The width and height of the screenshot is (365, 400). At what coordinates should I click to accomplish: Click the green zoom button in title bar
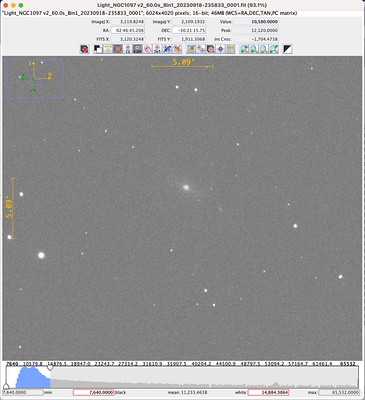21,5
